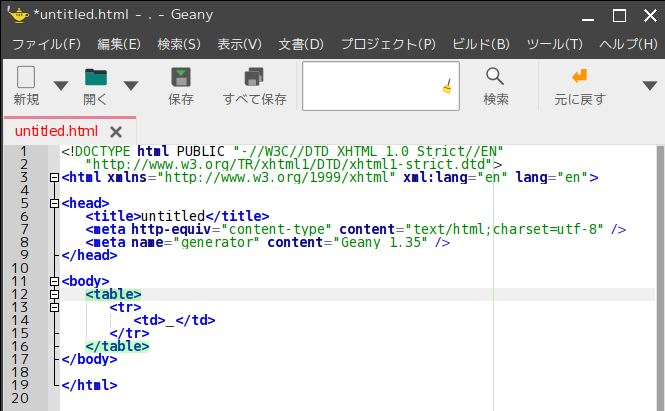Toggle the table fold marker on line 12
The height and width of the screenshot is (411, 665).
pos(53,295)
